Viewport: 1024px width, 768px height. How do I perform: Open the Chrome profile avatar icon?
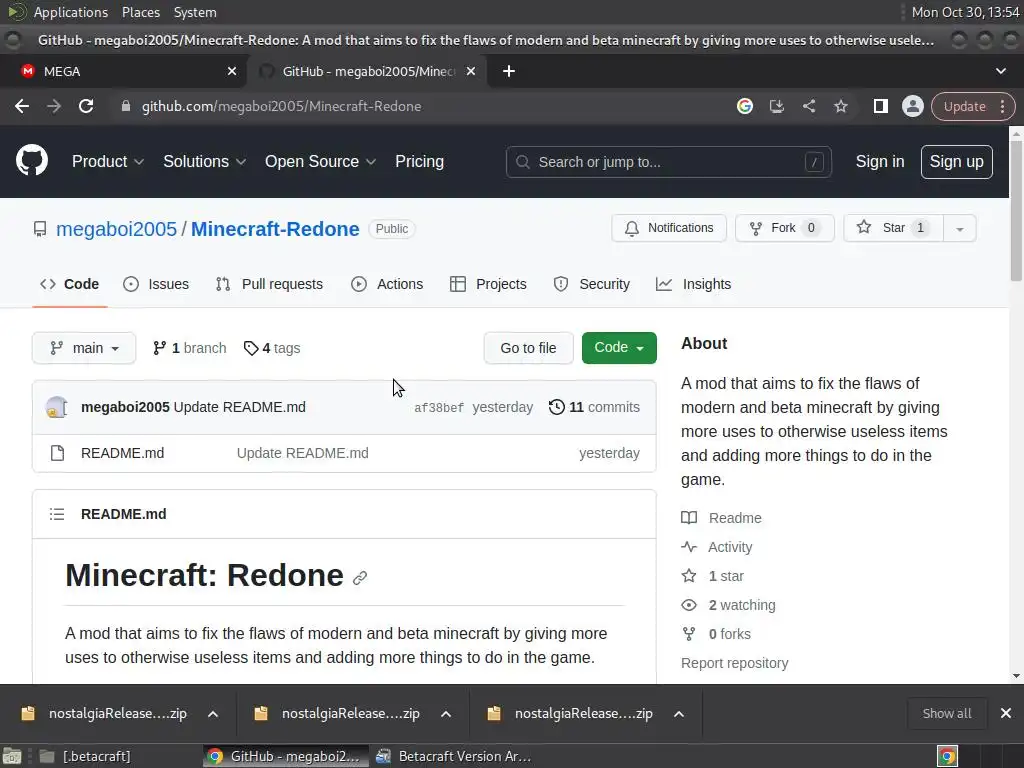[912, 106]
